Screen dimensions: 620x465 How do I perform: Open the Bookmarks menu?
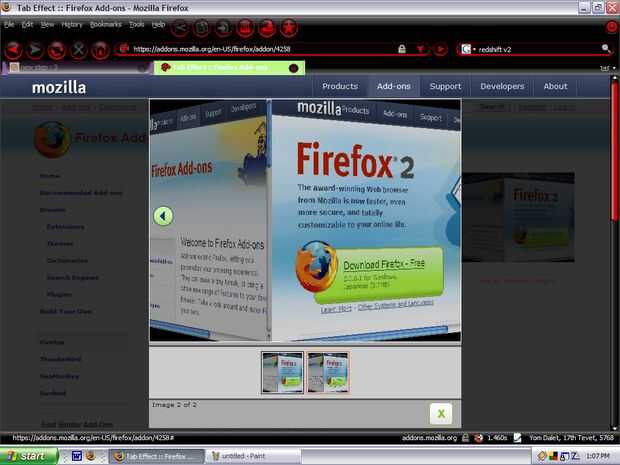(x=106, y=25)
